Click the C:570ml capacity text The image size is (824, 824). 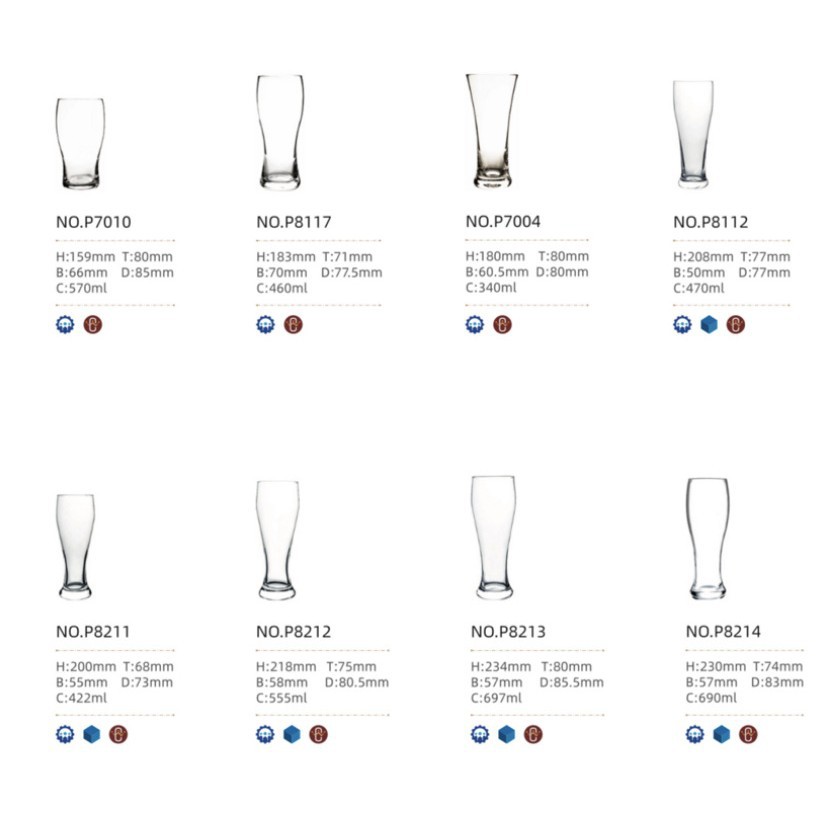[x=82, y=288]
